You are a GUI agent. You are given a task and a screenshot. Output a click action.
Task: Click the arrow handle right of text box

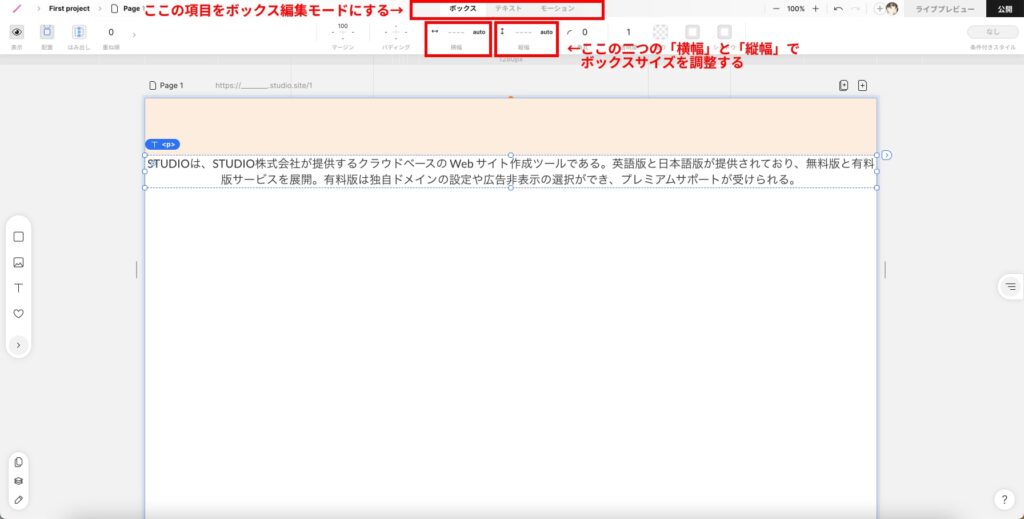point(886,155)
